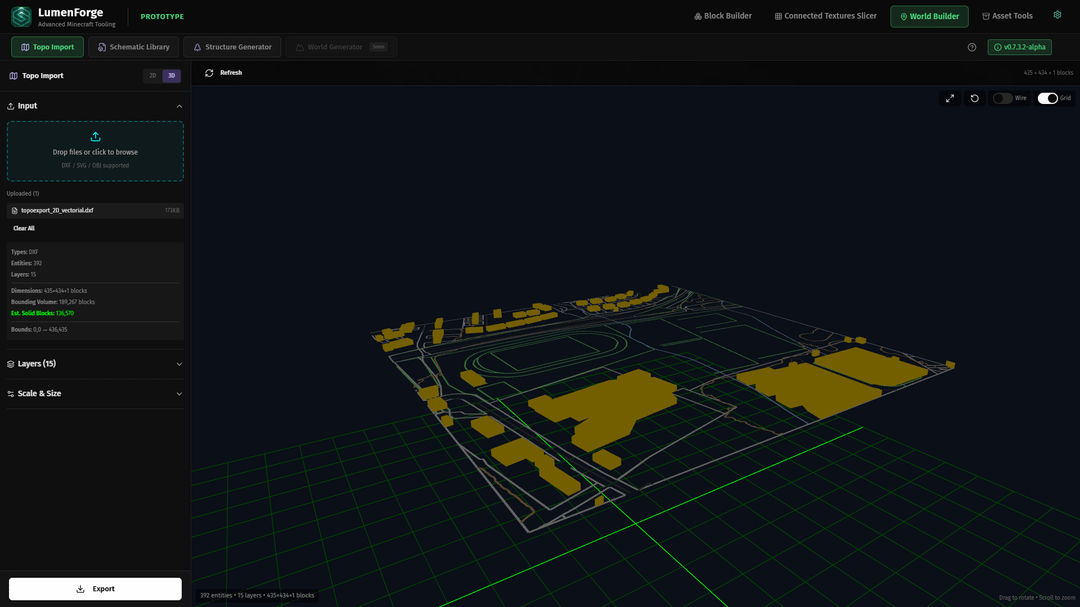Click the upload icon in the drop zone
The height and width of the screenshot is (607, 1080).
[x=95, y=137]
